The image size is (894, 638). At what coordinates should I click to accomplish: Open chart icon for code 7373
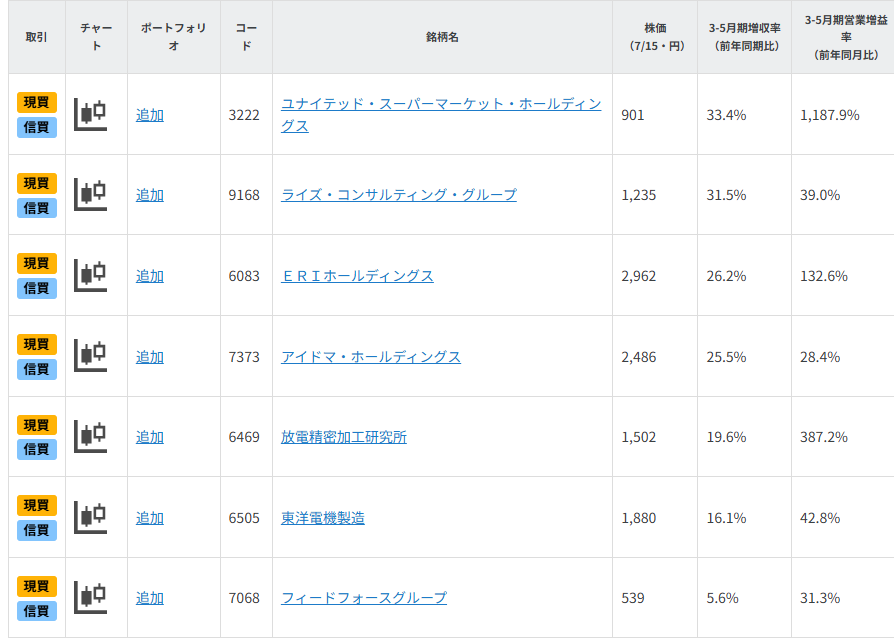click(91, 356)
